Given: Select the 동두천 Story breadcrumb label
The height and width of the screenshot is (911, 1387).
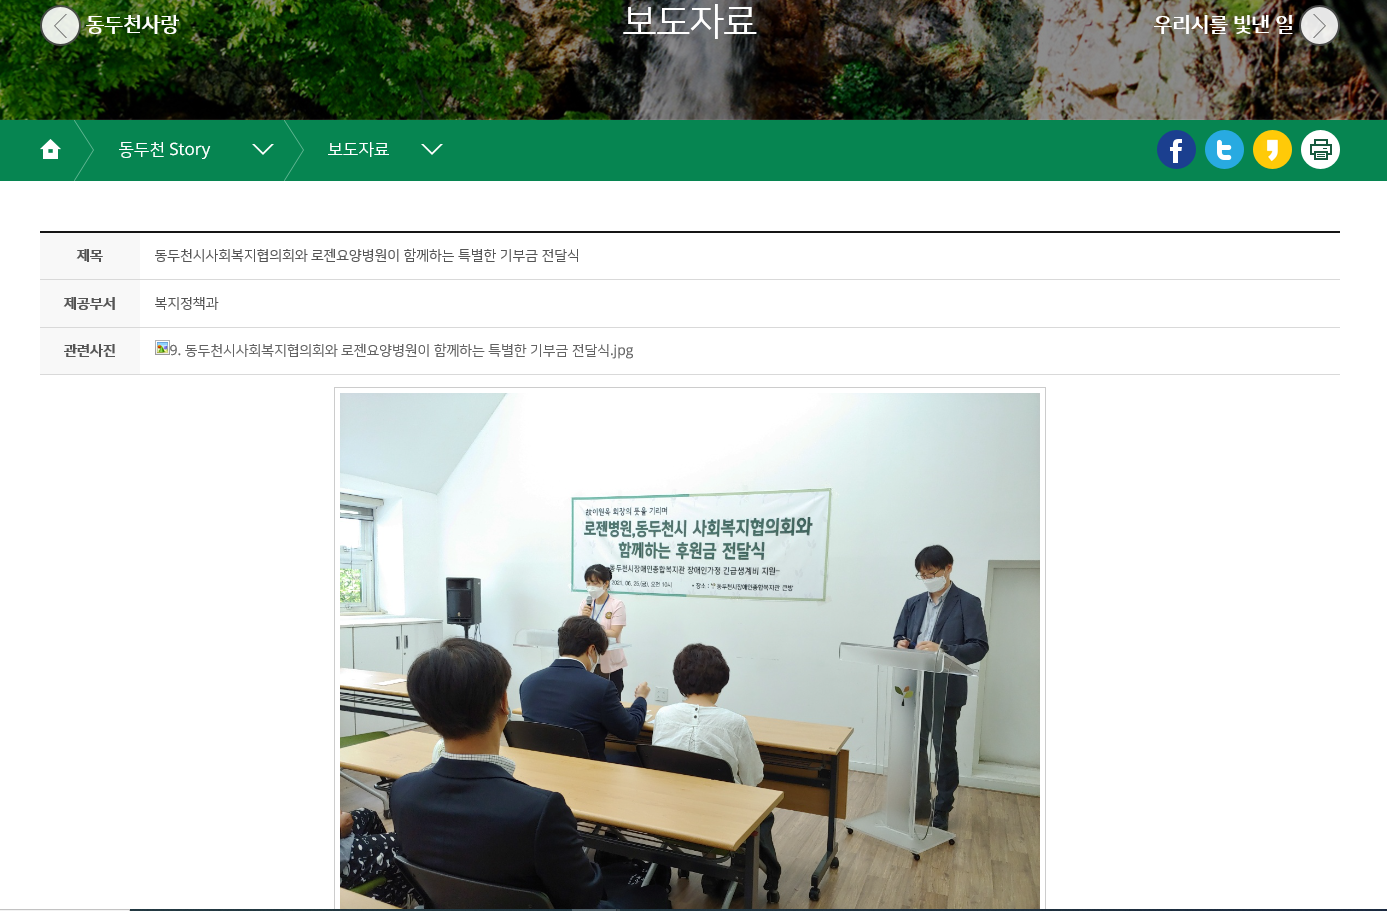Looking at the screenshot, I should pyautogui.click(x=164, y=150).
